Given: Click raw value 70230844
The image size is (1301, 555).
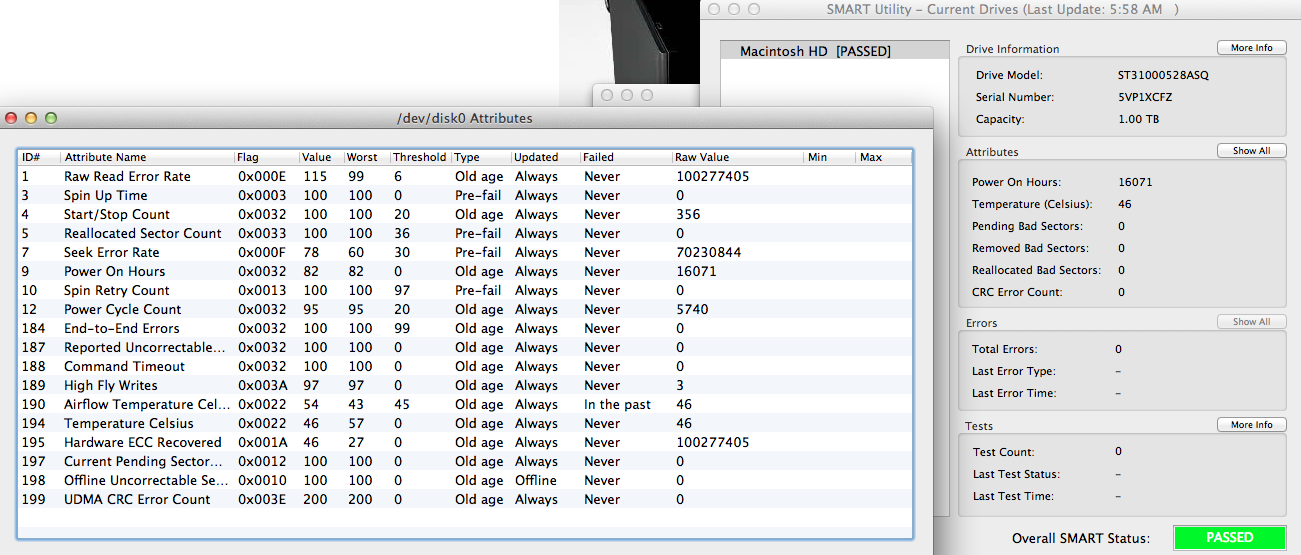Looking at the screenshot, I should pyautogui.click(x=709, y=252).
